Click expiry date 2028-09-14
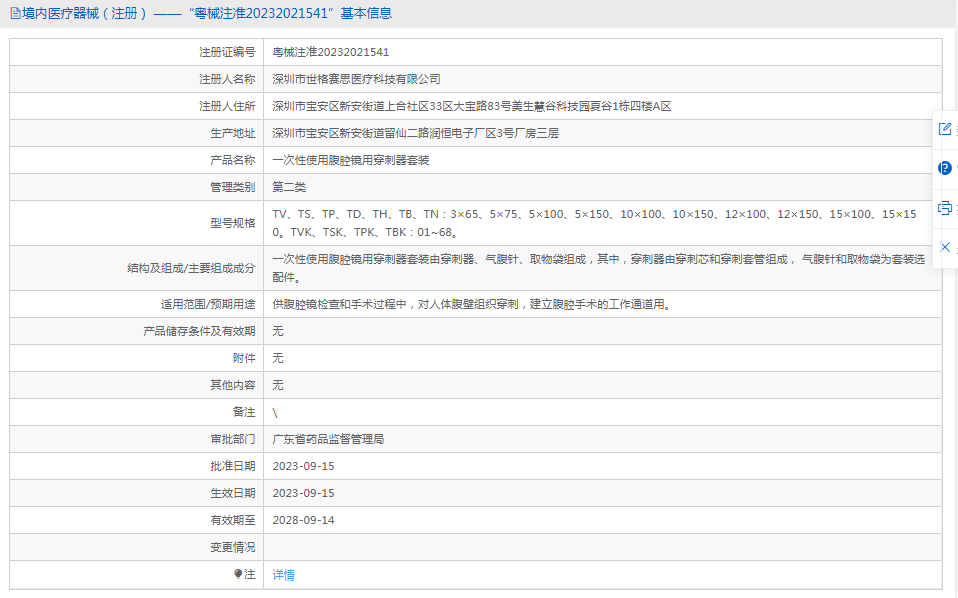The height and width of the screenshot is (598, 958). [303, 520]
